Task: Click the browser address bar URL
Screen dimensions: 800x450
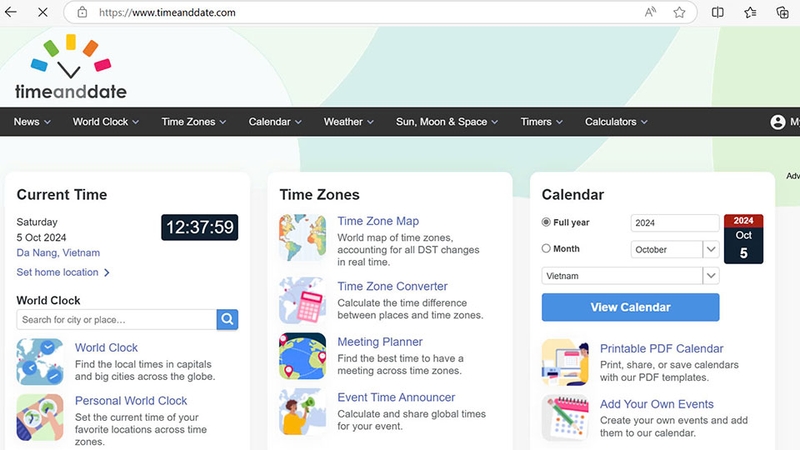Action: tap(167, 12)
